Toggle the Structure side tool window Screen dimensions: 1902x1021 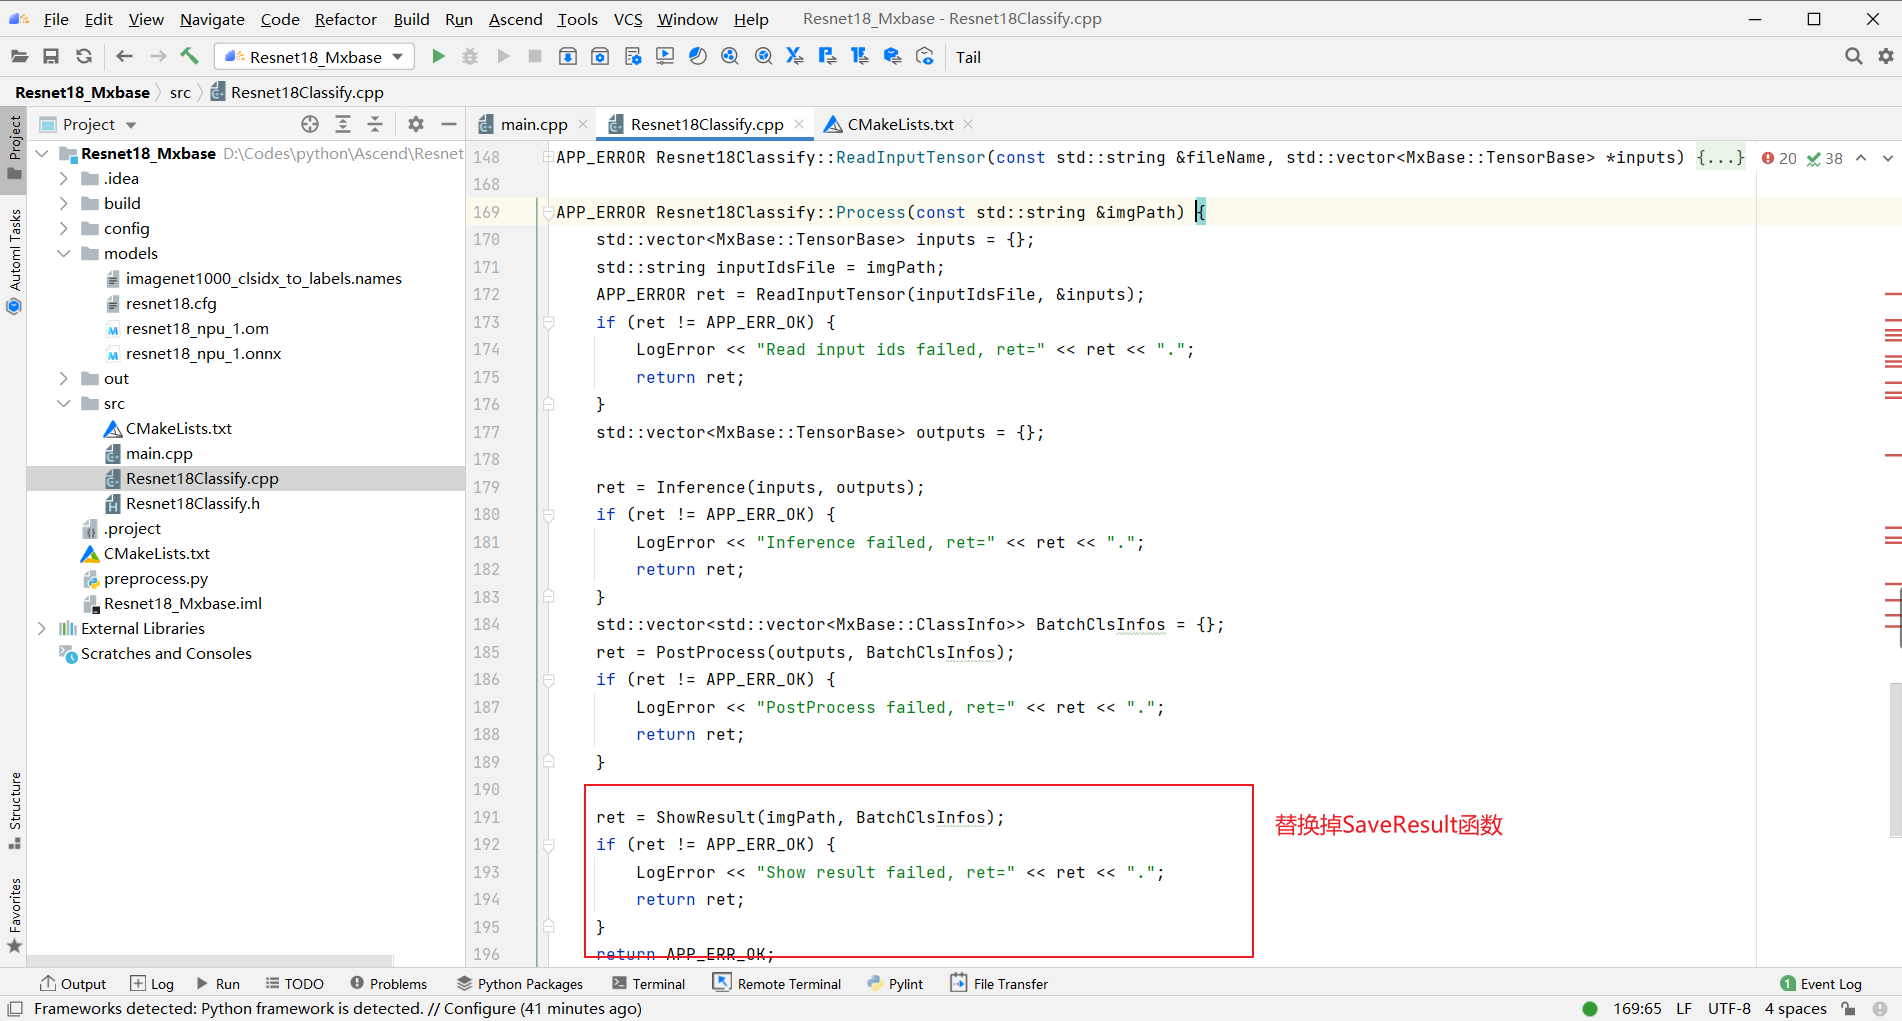coord(14,811)
